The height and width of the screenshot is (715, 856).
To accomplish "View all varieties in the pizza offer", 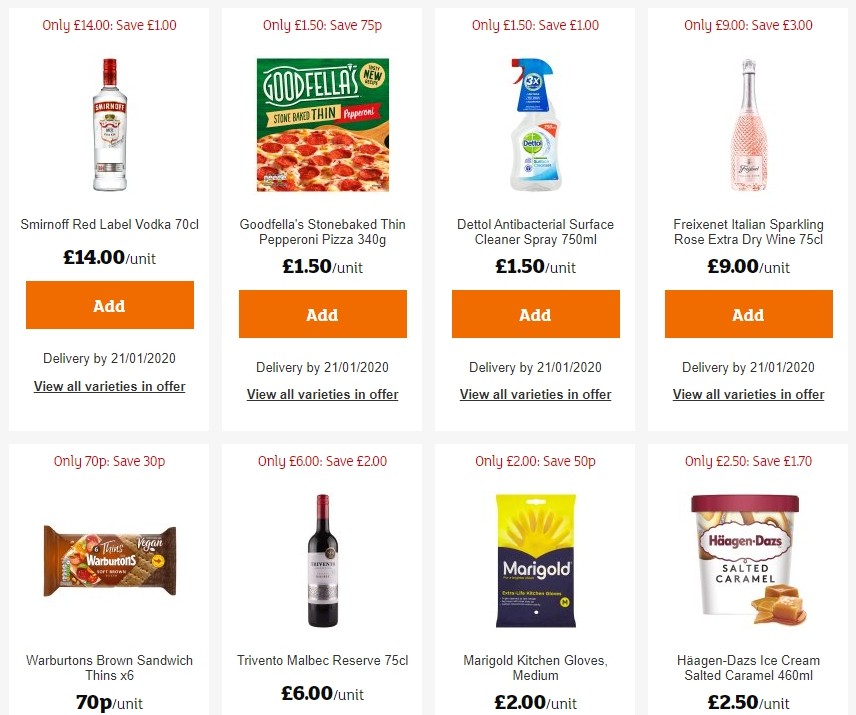I will (322, 394).
